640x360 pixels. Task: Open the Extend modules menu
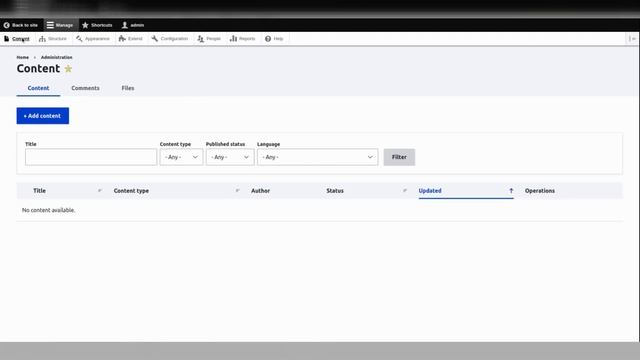(131, 39)
